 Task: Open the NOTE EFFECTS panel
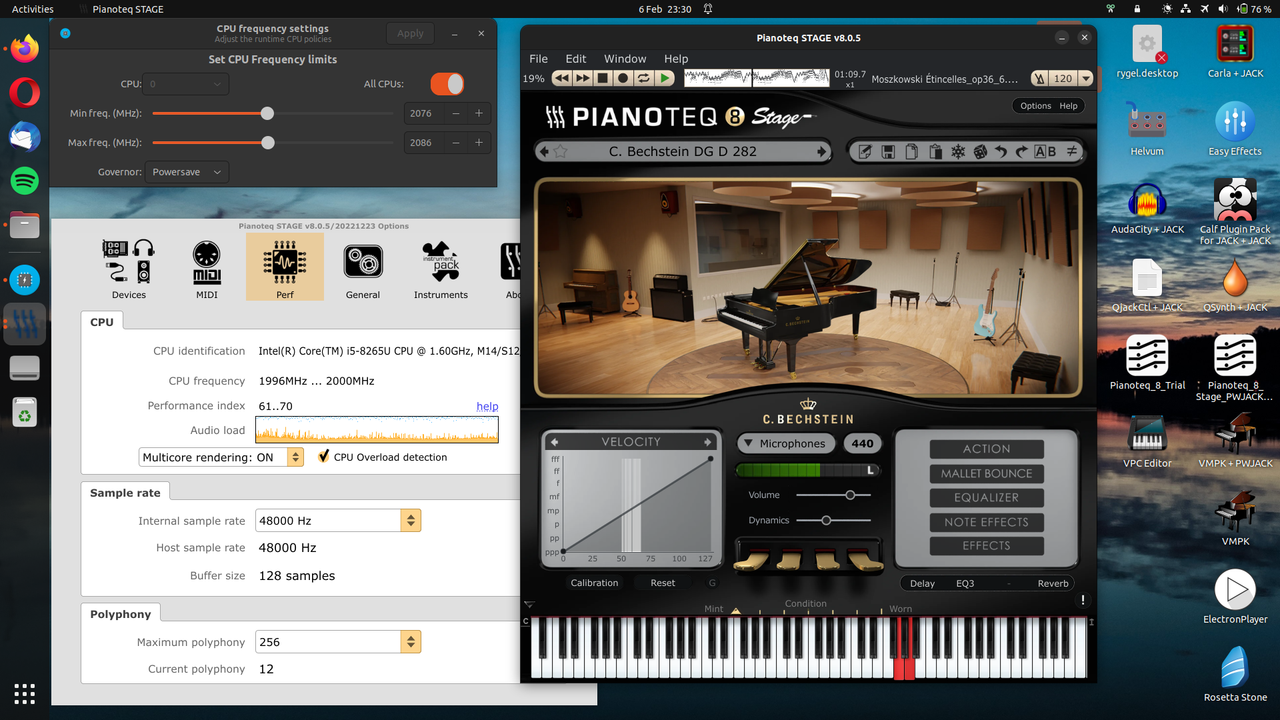coord(986,522)
